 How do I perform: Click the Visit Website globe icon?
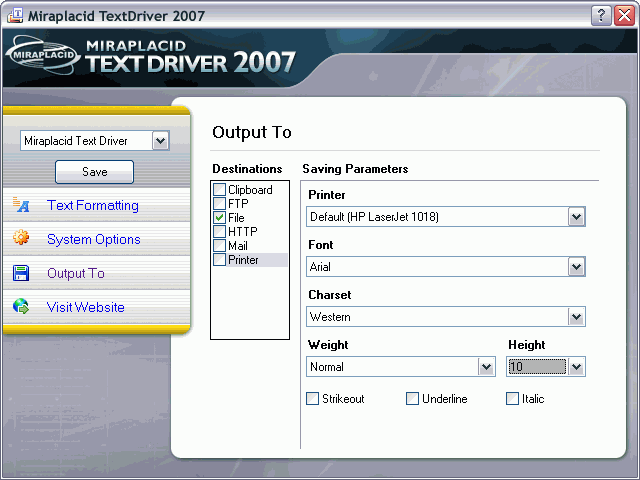click(21, 306)
